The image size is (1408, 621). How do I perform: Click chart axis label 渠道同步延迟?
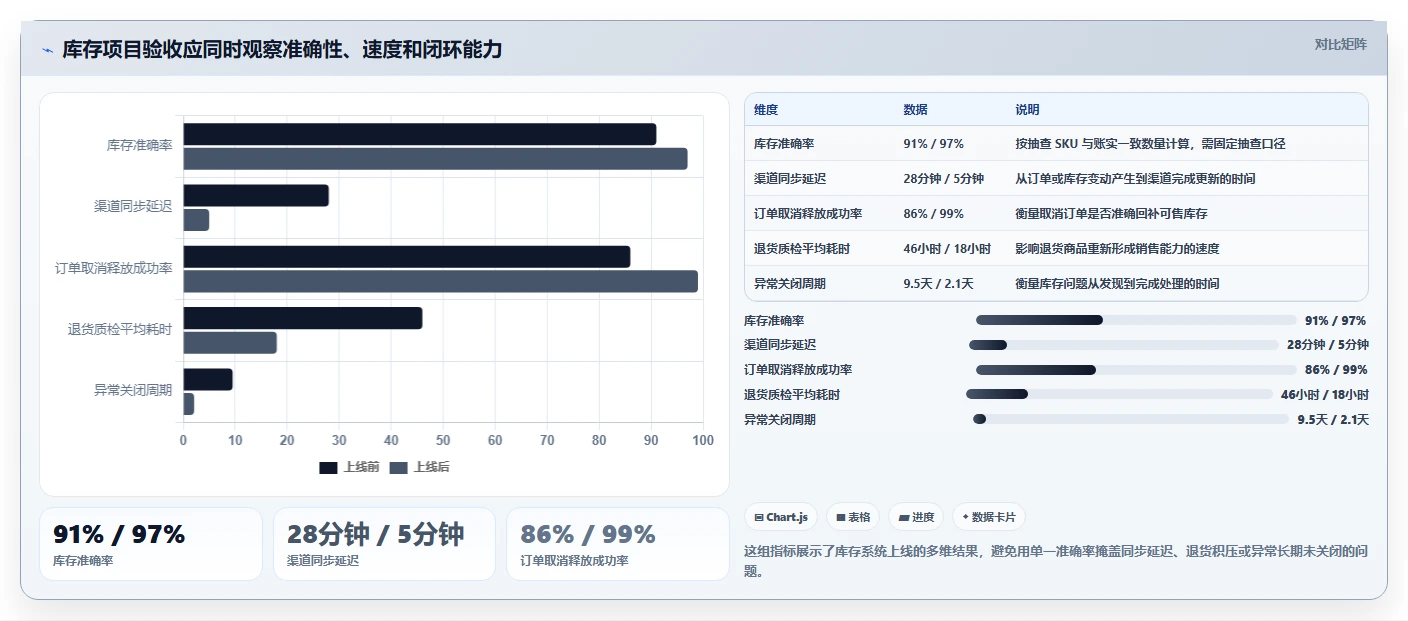[x=133, y=206]
